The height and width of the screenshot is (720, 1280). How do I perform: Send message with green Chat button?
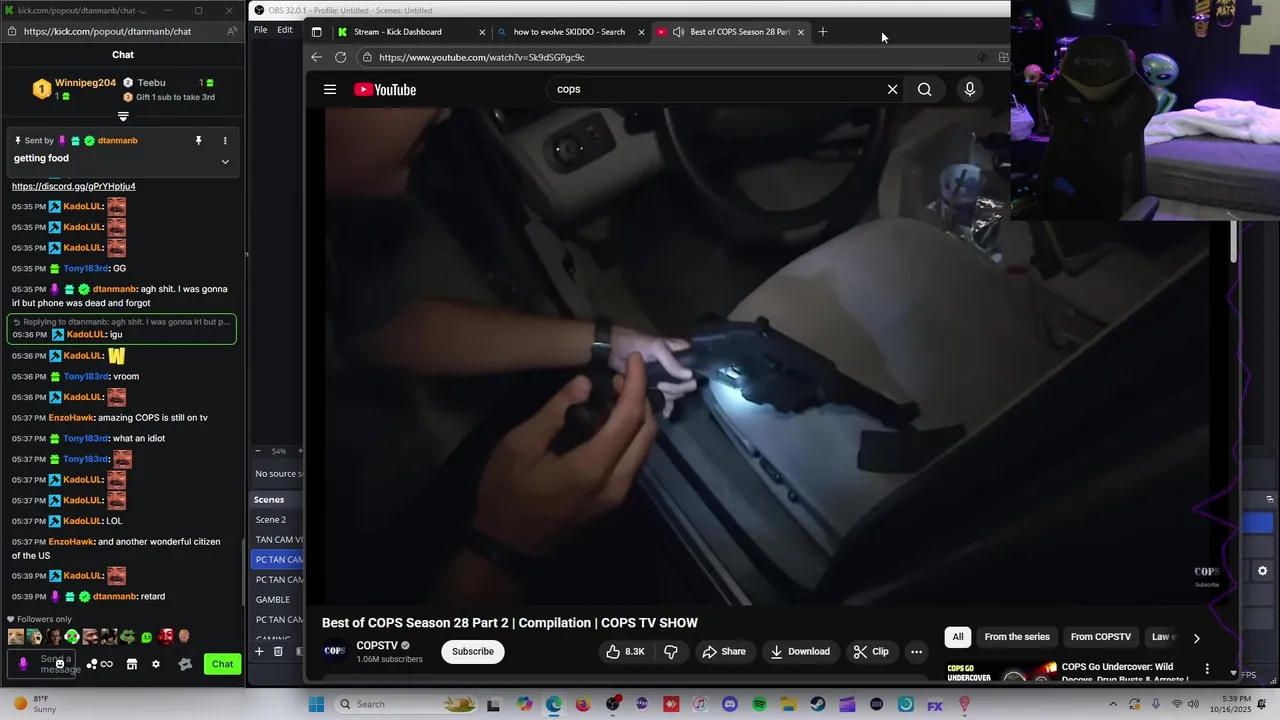click(222, 664)
